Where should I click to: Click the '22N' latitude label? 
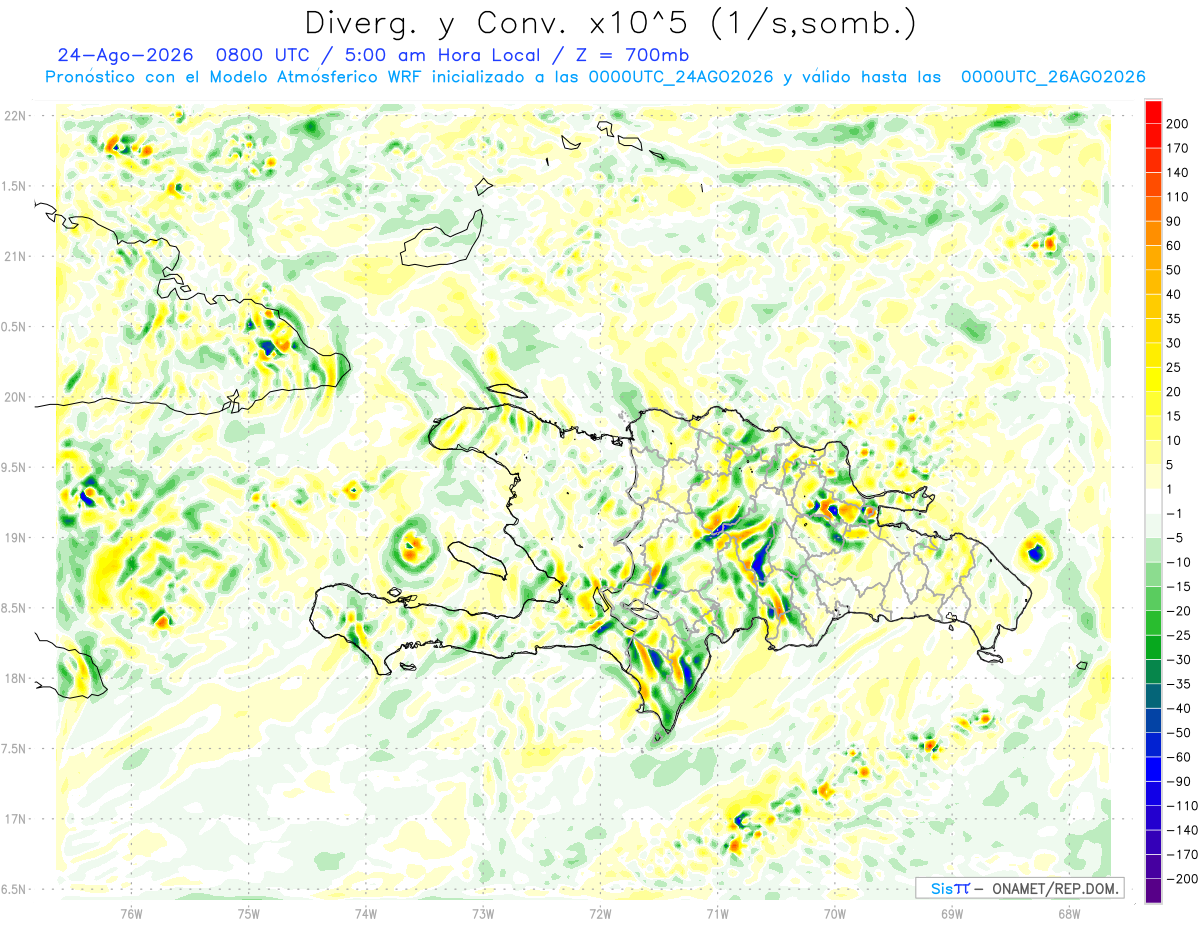[14, 116]
